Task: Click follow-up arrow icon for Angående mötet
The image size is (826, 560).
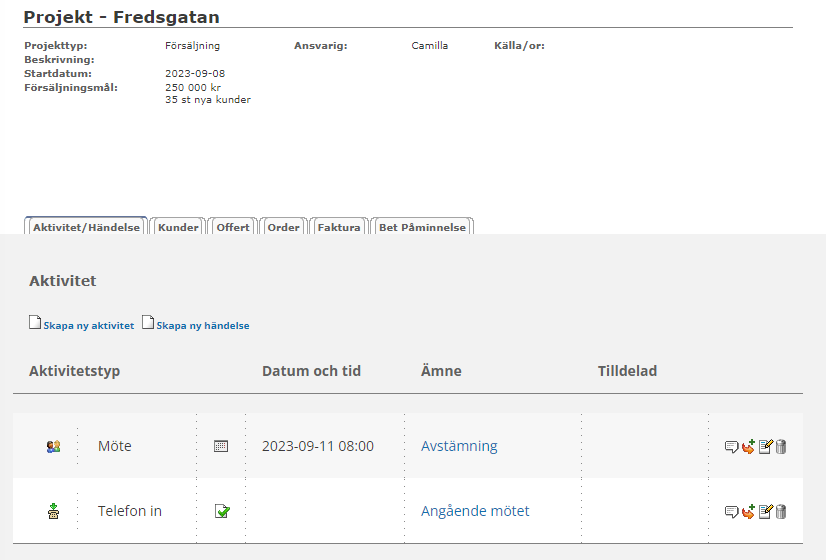Action: [748, 512]
